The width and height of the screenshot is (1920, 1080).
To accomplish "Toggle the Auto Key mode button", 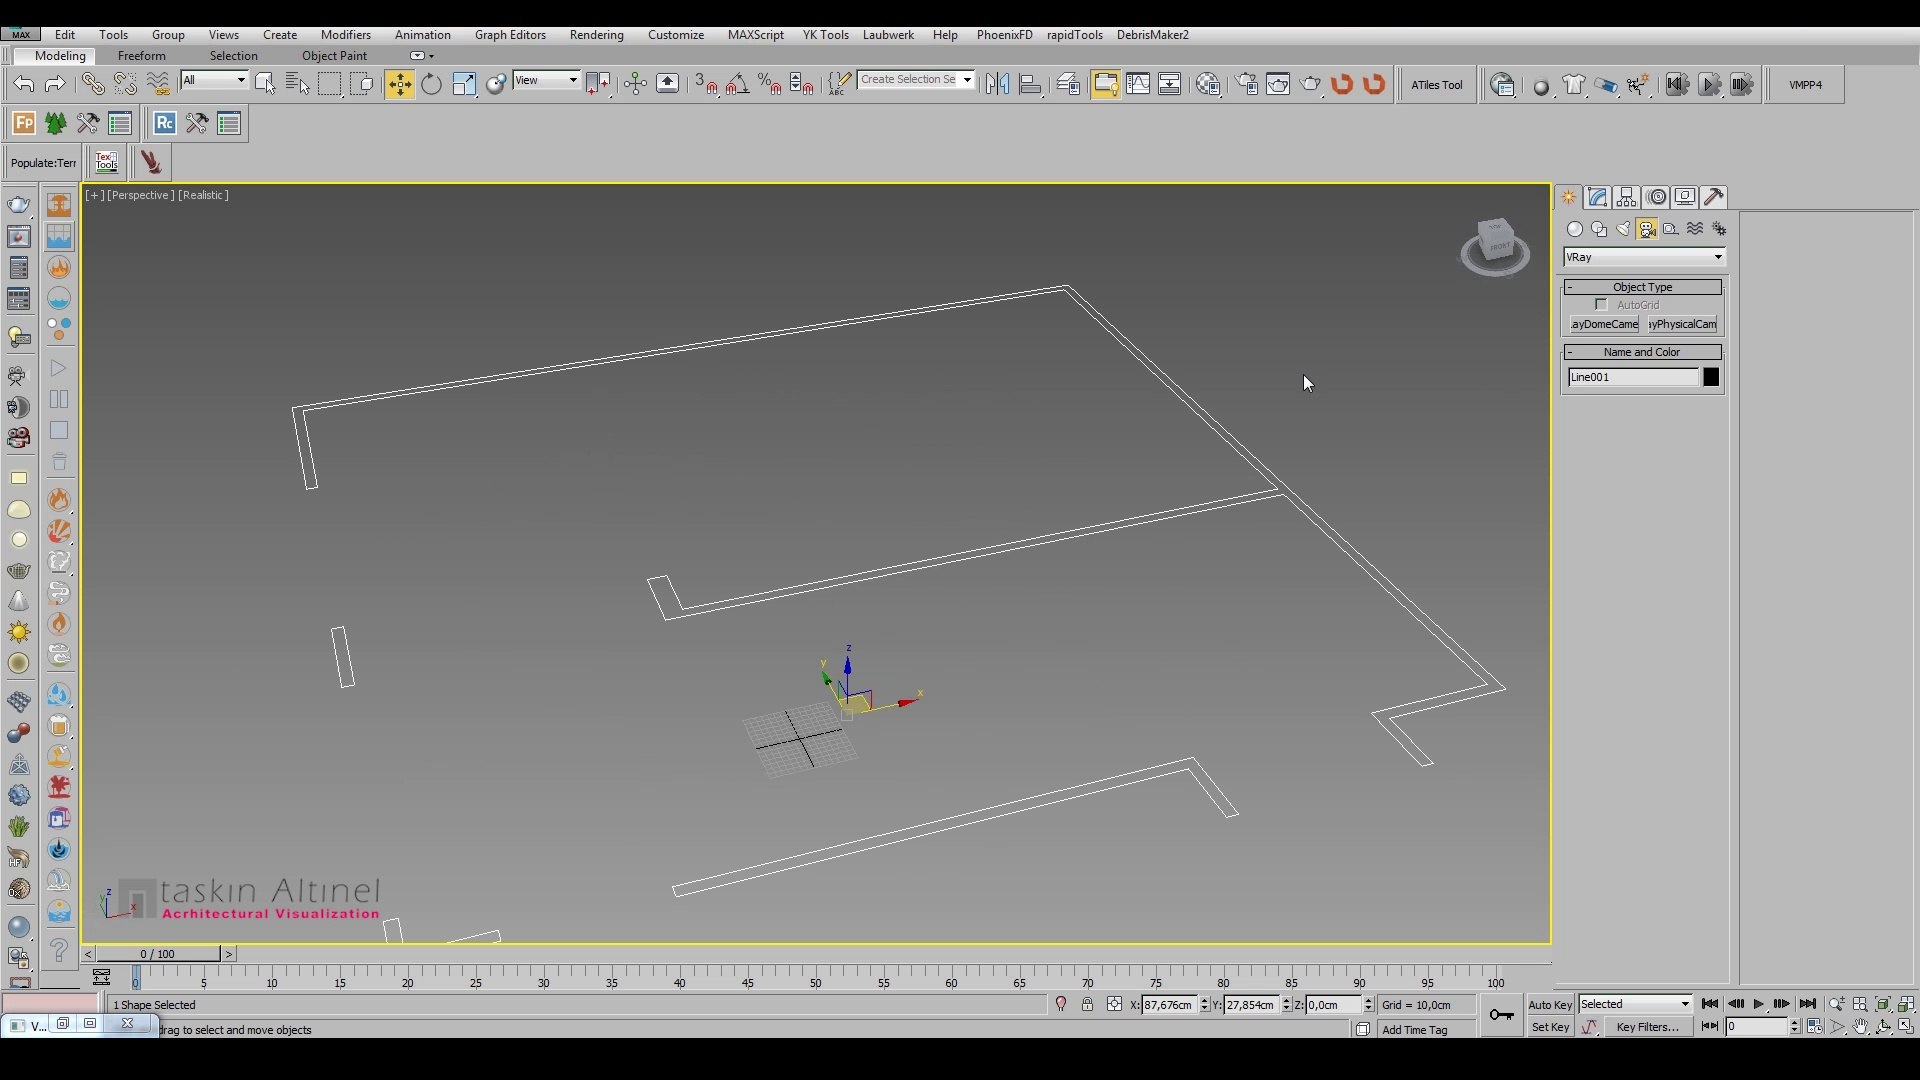I will 1551,1005.
